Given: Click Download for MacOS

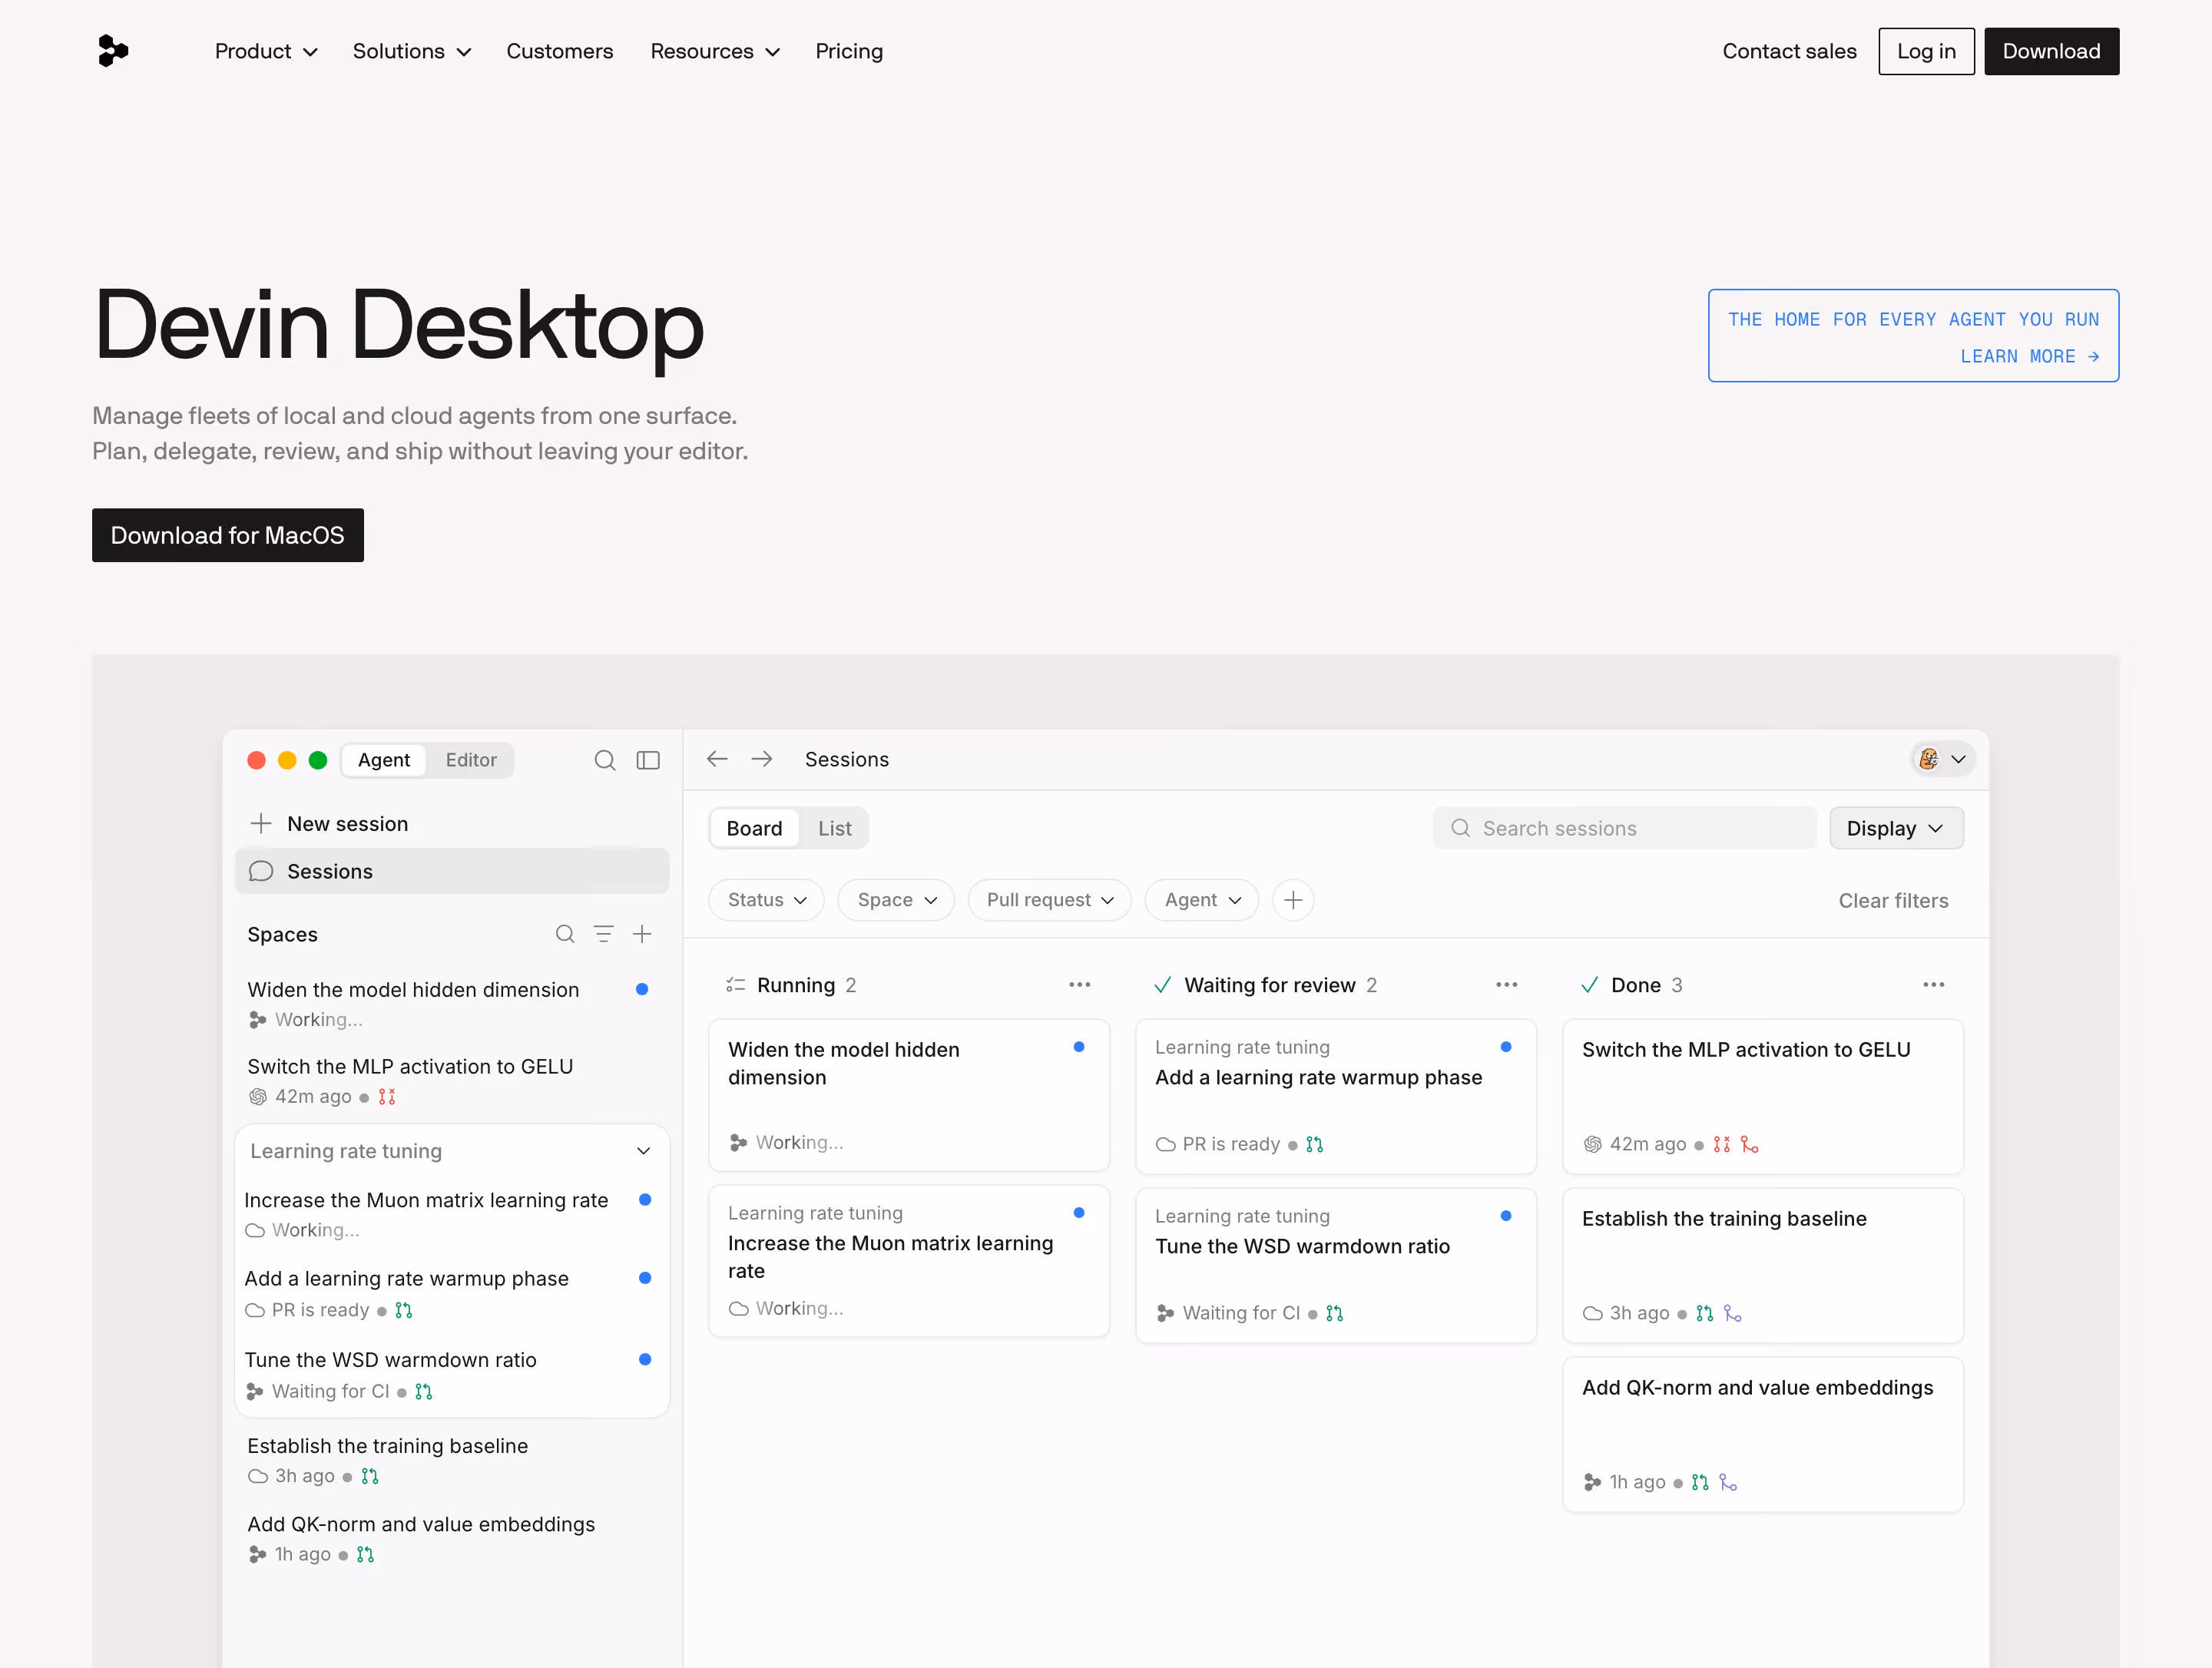Looking at the screenshot, I should point(228,535).
